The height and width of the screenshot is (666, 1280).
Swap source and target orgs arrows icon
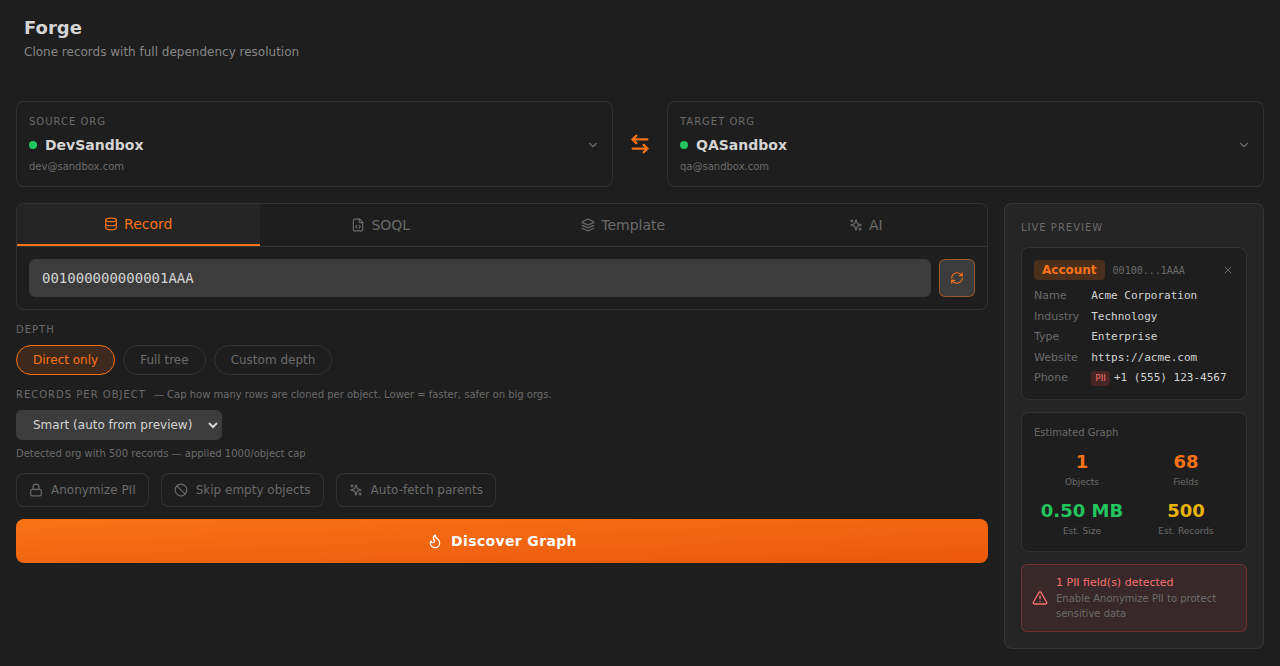pos(640,144)
